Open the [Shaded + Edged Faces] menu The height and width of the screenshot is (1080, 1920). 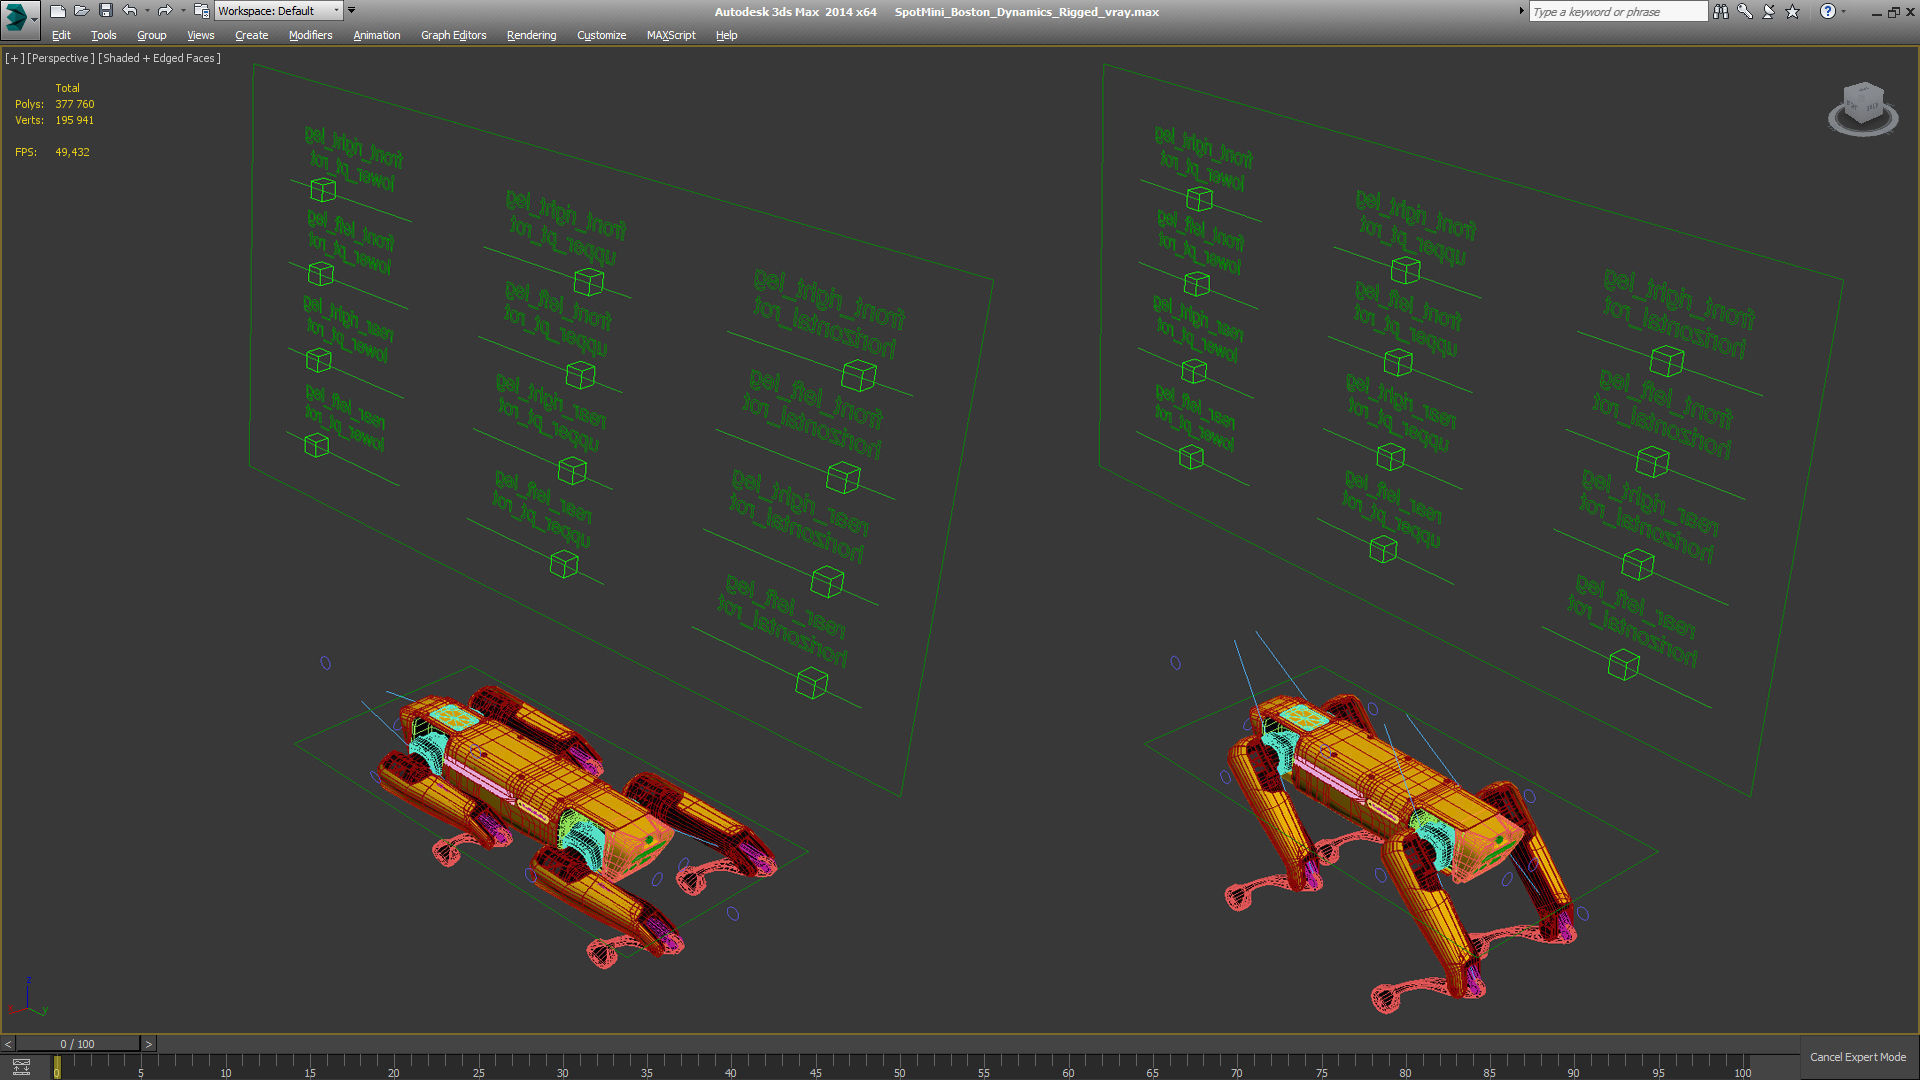pos(159,58)
